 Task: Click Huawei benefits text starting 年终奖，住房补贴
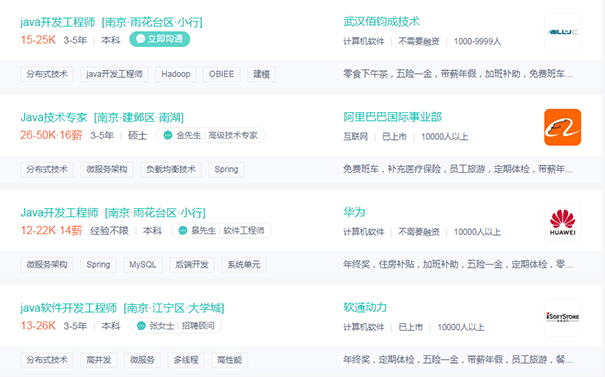(x=458, y=265)
